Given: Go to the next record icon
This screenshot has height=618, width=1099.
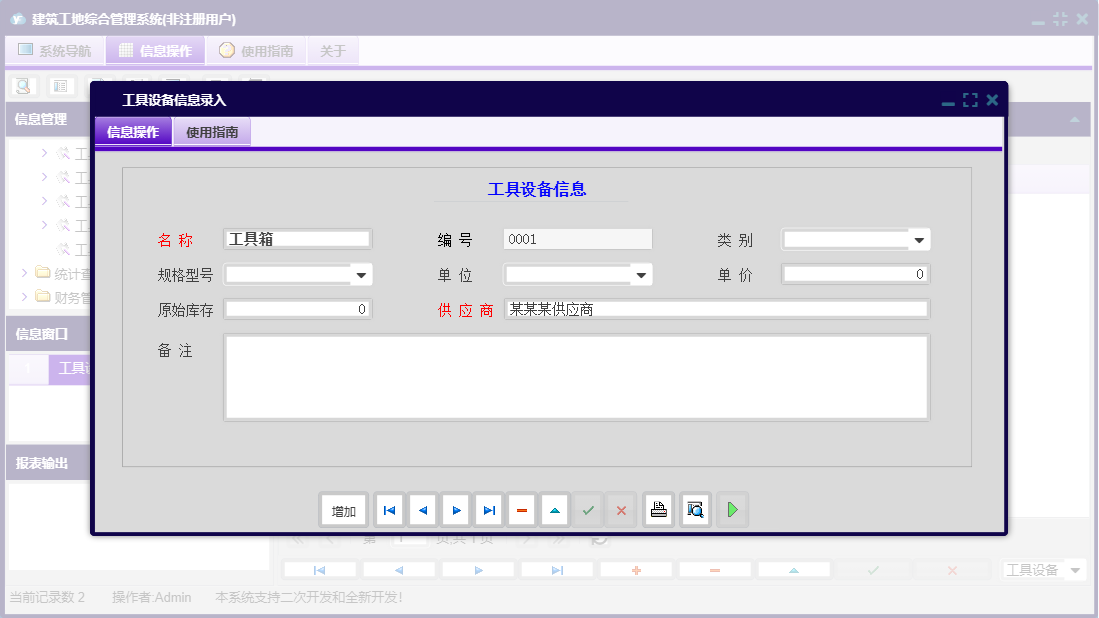Looking at the screenshot, I should 455,509.
